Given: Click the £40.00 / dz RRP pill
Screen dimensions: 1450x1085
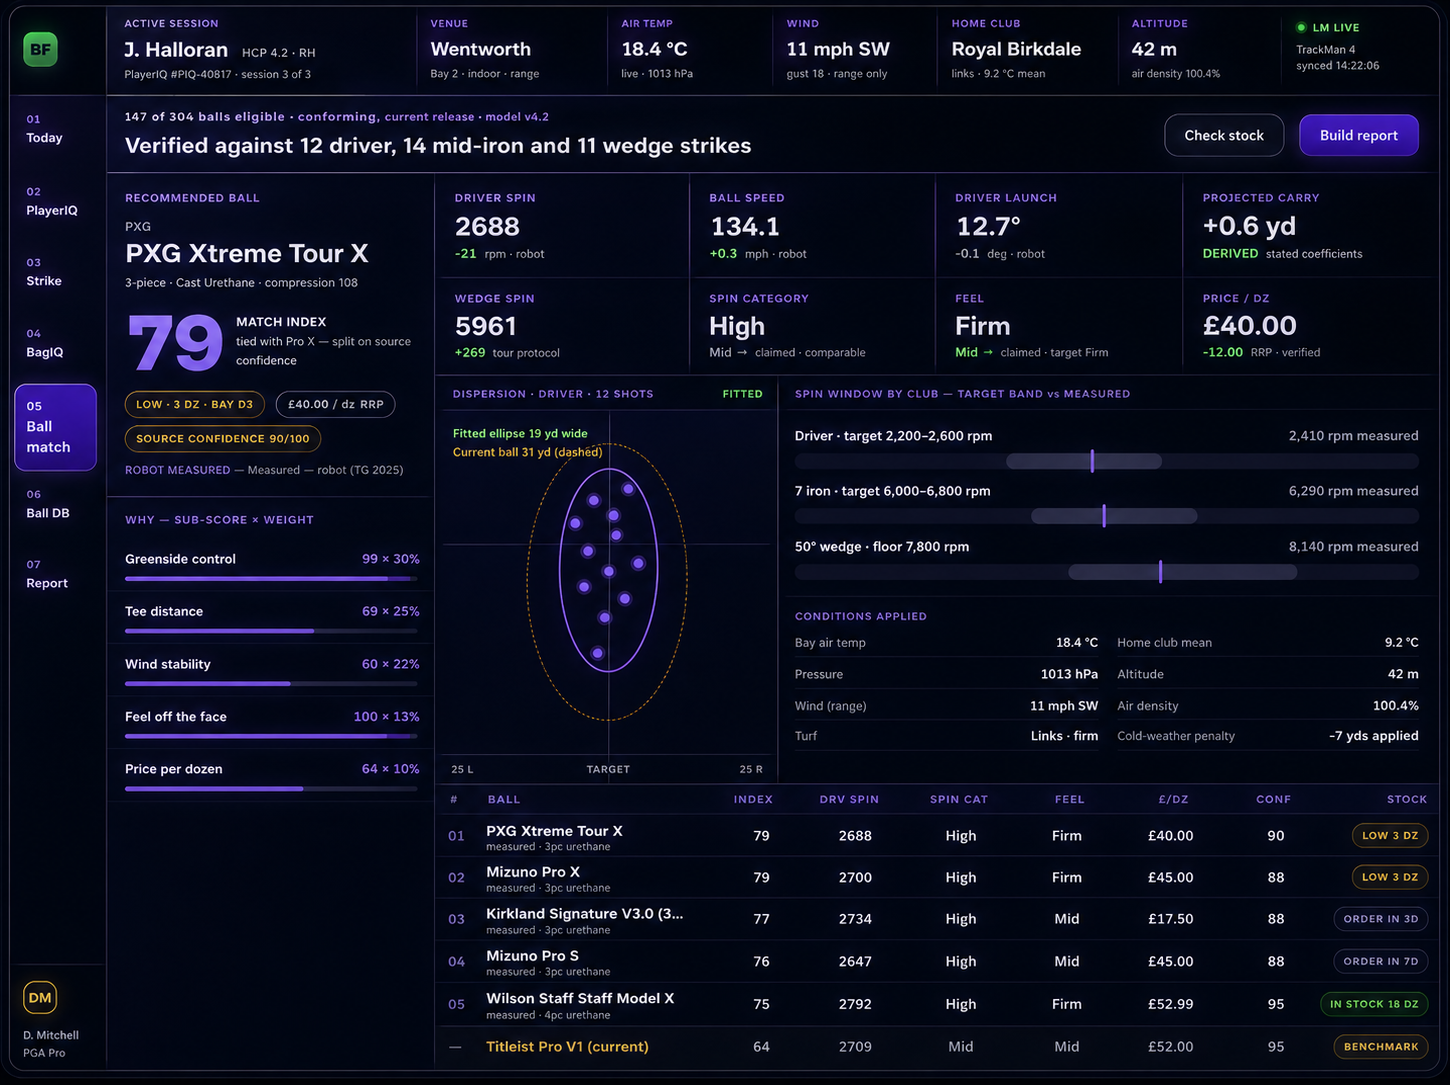Looking at the screenshot, I should 336,404.
